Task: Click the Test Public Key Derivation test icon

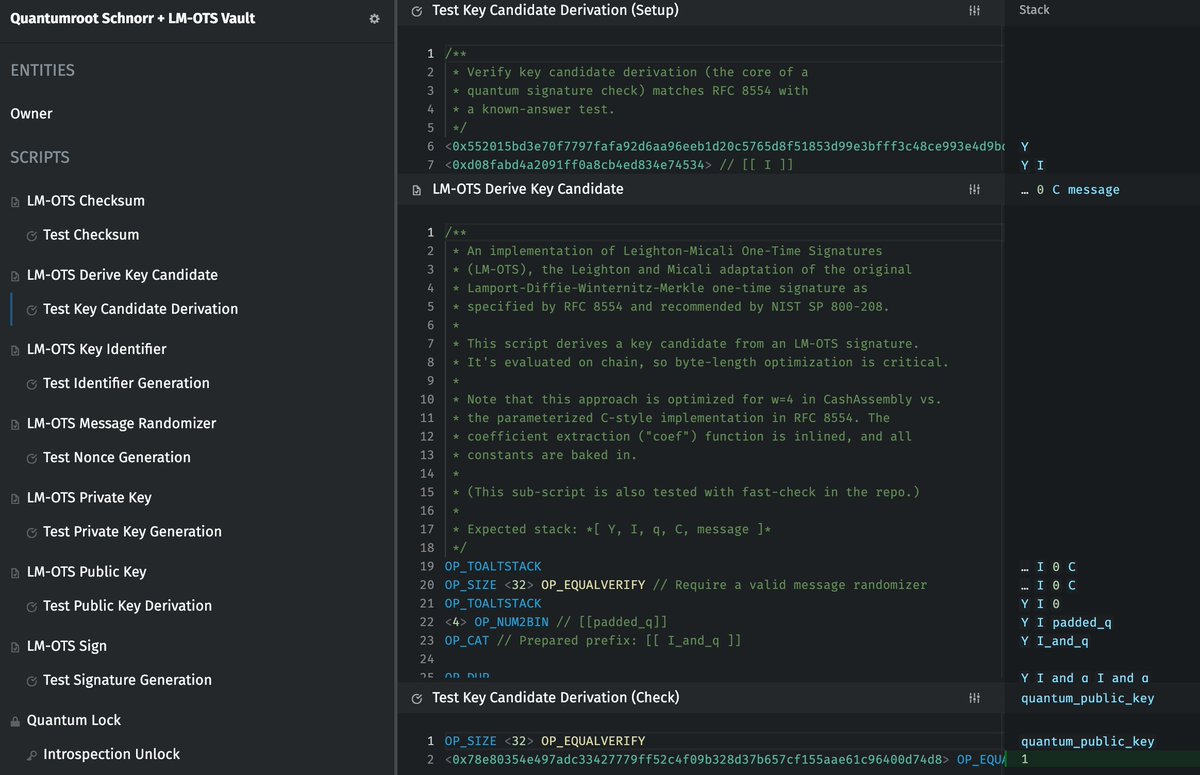Action: (32, 606)
